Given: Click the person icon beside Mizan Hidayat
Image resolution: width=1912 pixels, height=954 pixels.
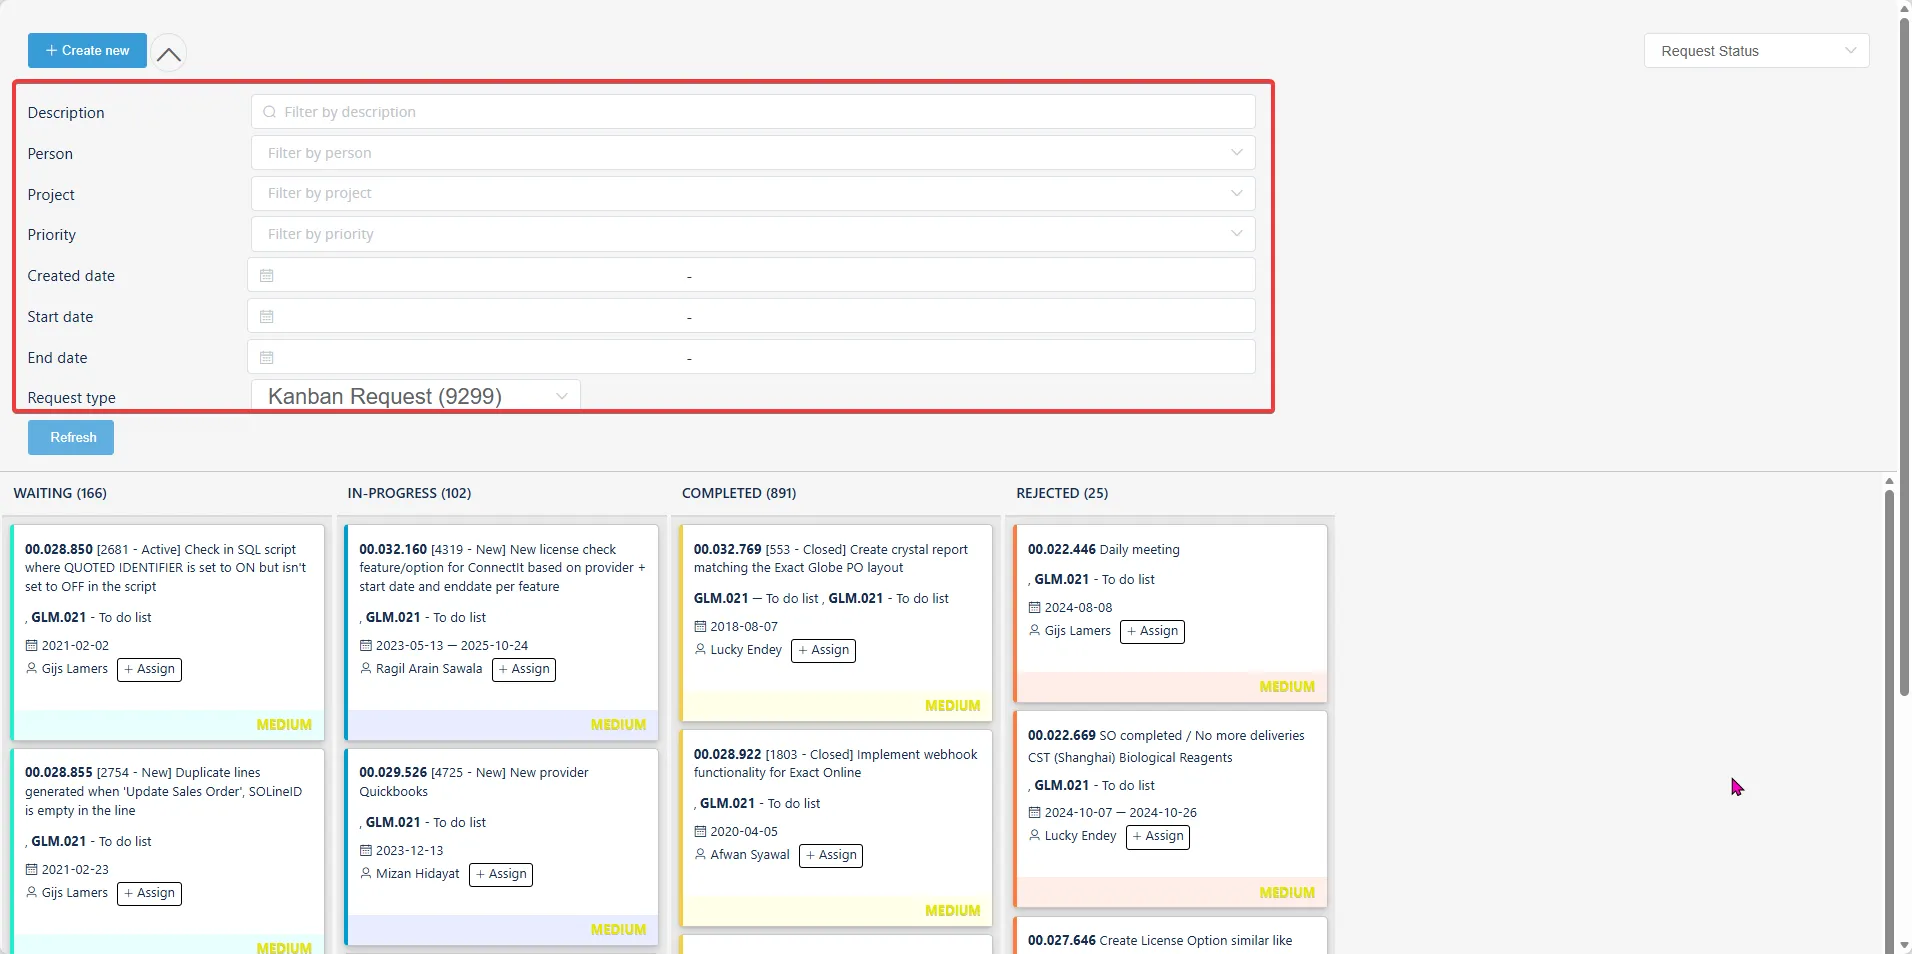Looking at the screenshot, I should click(366, 873).
